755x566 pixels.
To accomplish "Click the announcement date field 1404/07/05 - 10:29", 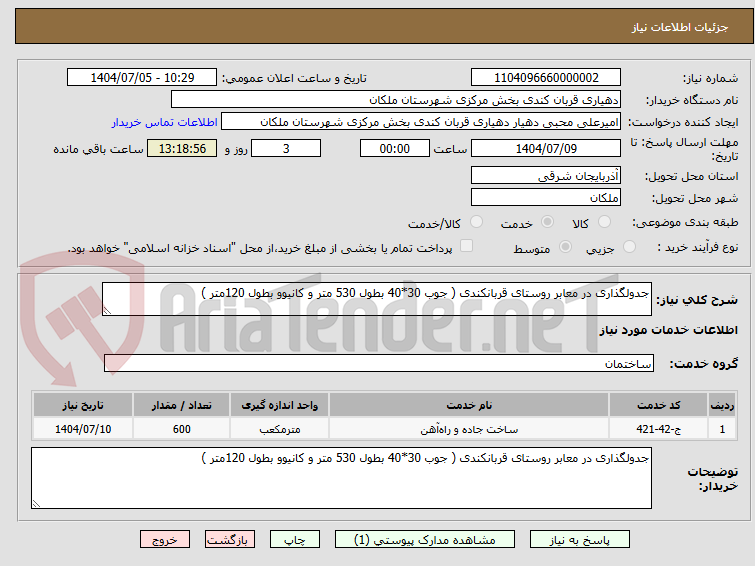I will pyautogui.click(x=142, y=78).
